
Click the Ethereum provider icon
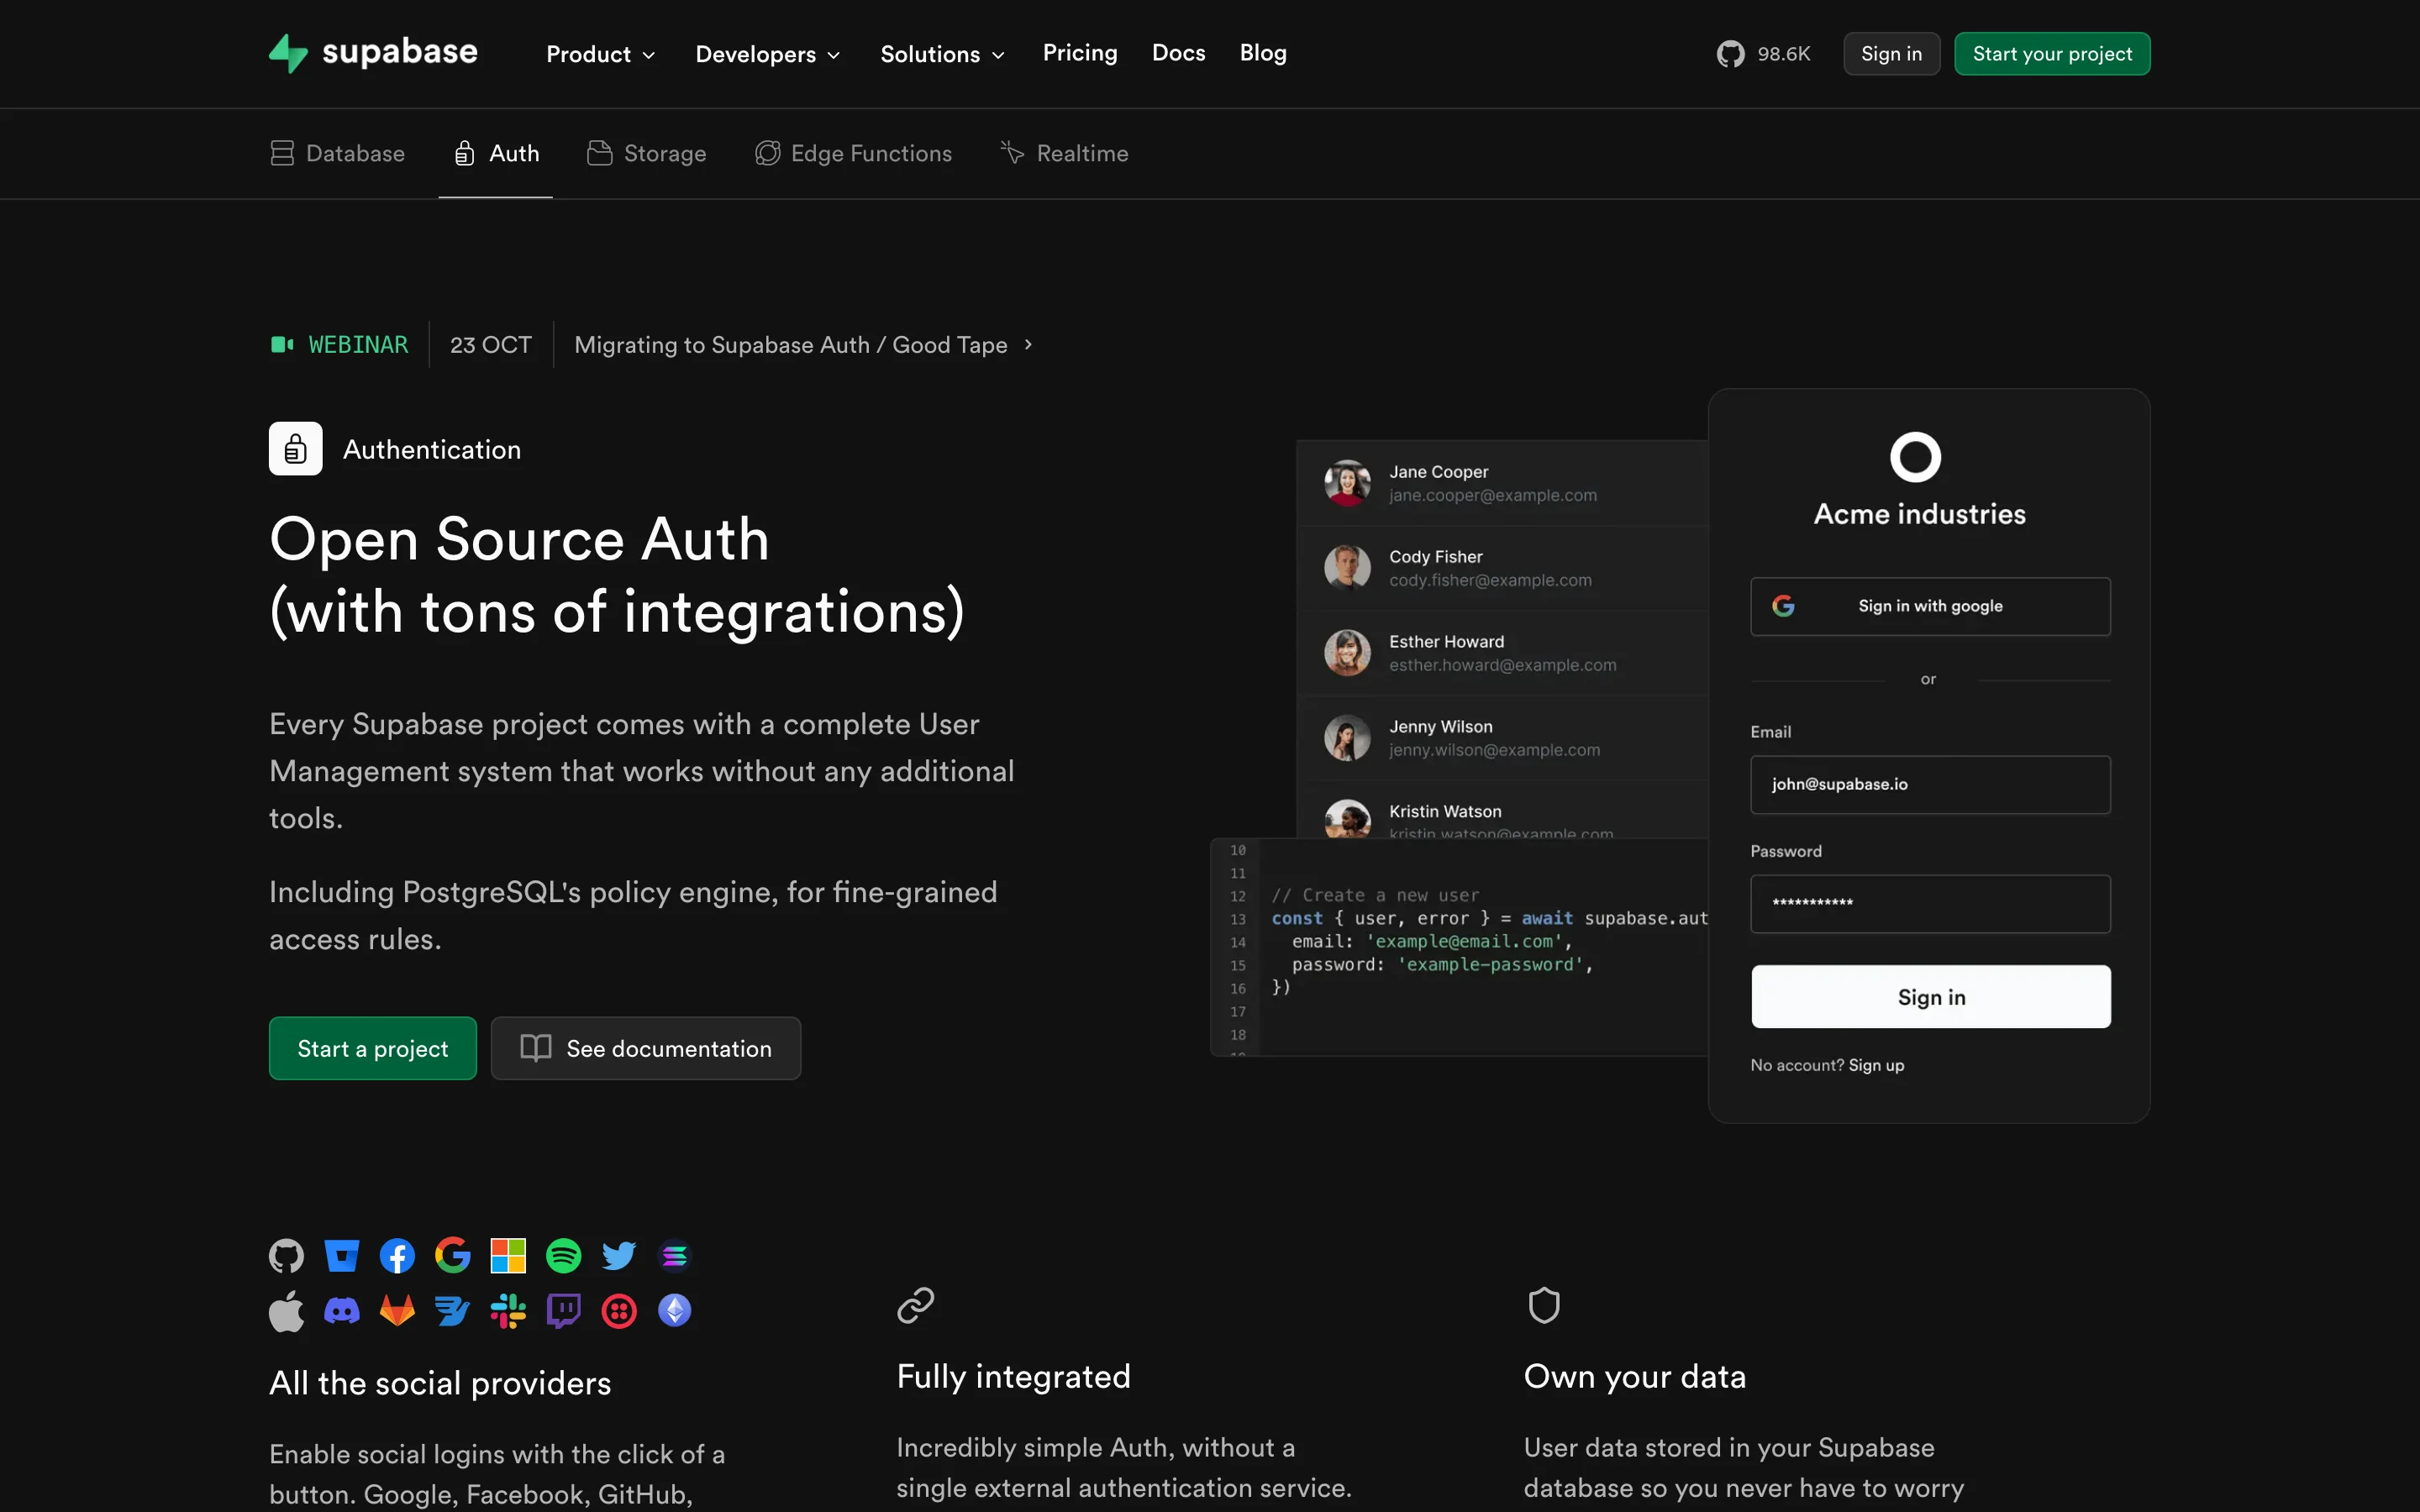point(675,1310)
